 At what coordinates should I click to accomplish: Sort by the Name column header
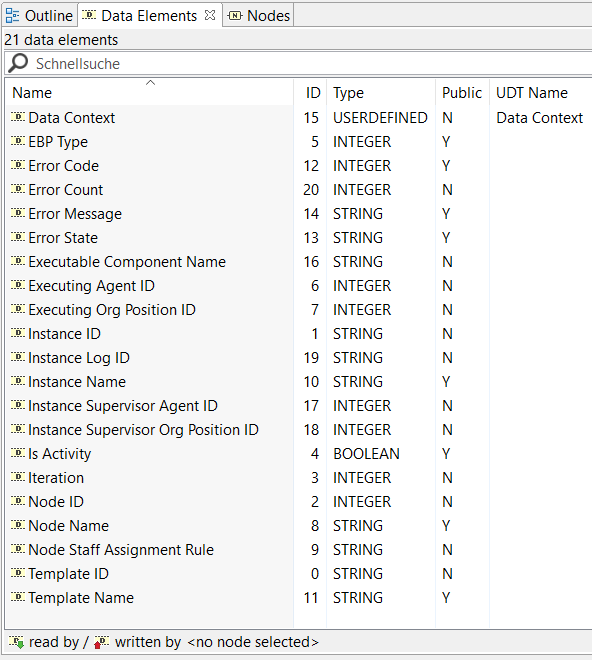point(149,92)
